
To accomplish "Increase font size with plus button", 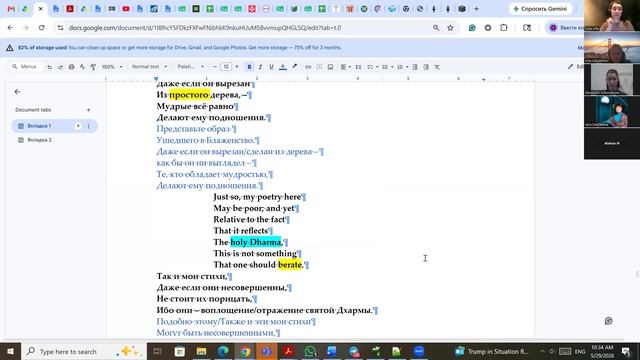I will pos(237,67).
